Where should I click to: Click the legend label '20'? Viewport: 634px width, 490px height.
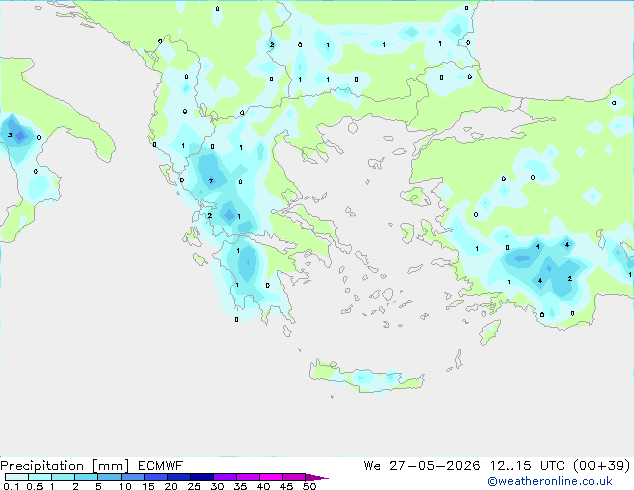[x=171, y=486]
